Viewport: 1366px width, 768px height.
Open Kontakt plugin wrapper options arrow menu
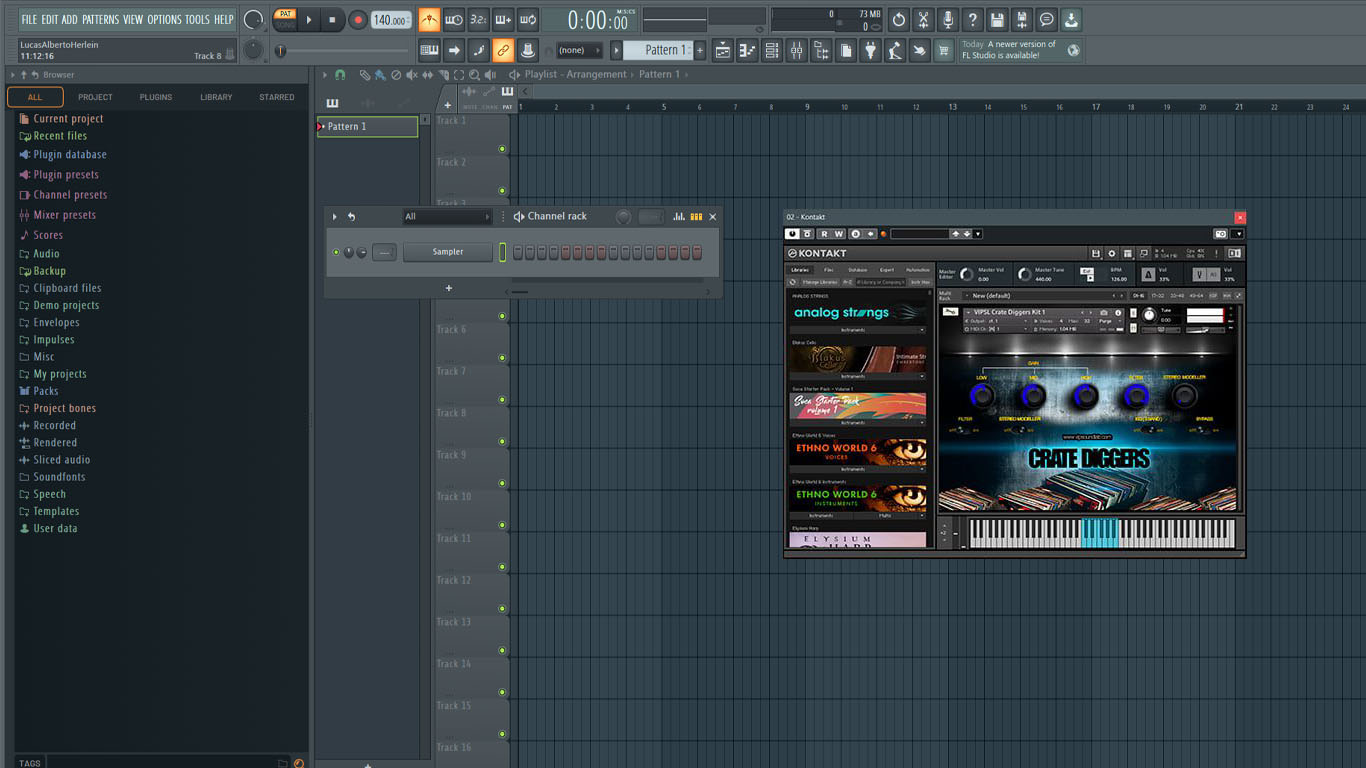coord(1238,234)
